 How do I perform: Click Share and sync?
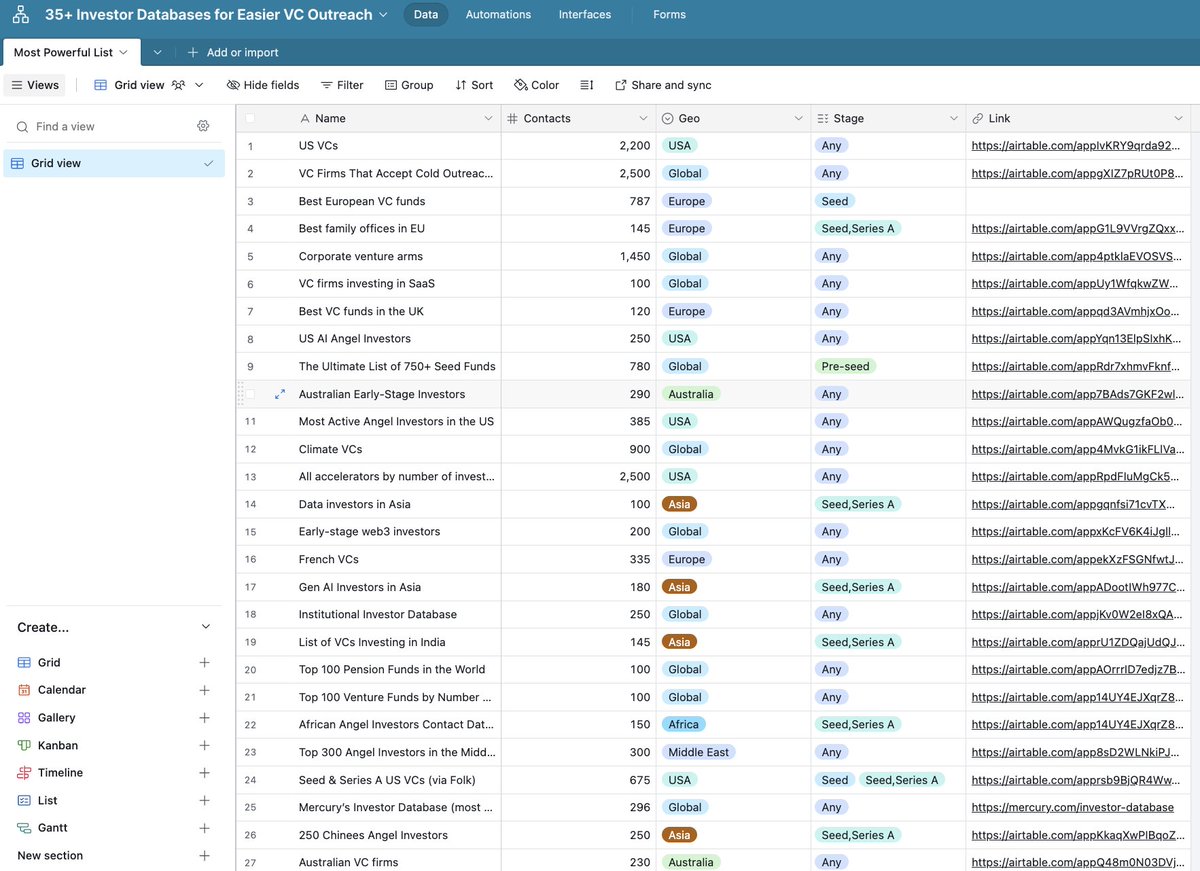[x=663, y=85]
